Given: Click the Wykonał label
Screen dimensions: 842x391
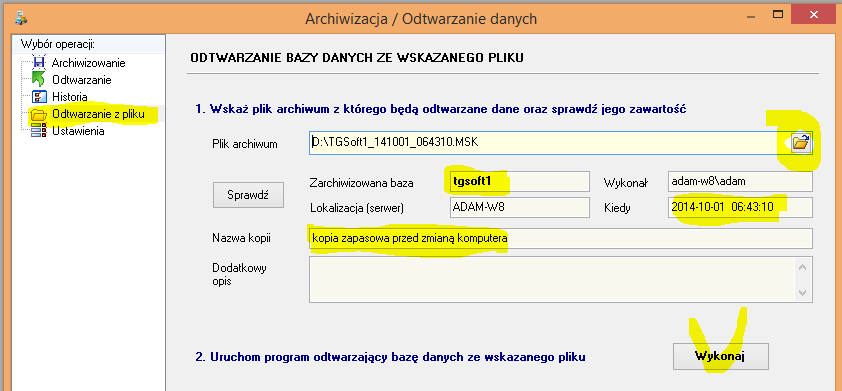Looking at the screenshot, I should 626,183.
